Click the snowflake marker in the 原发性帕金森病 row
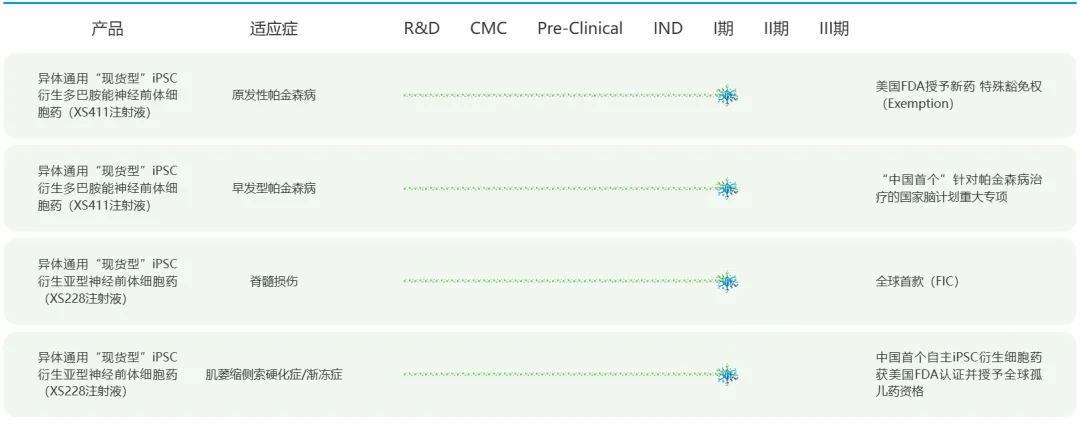Viewport: 1080px width, 426px height. (x=727, y=95)
